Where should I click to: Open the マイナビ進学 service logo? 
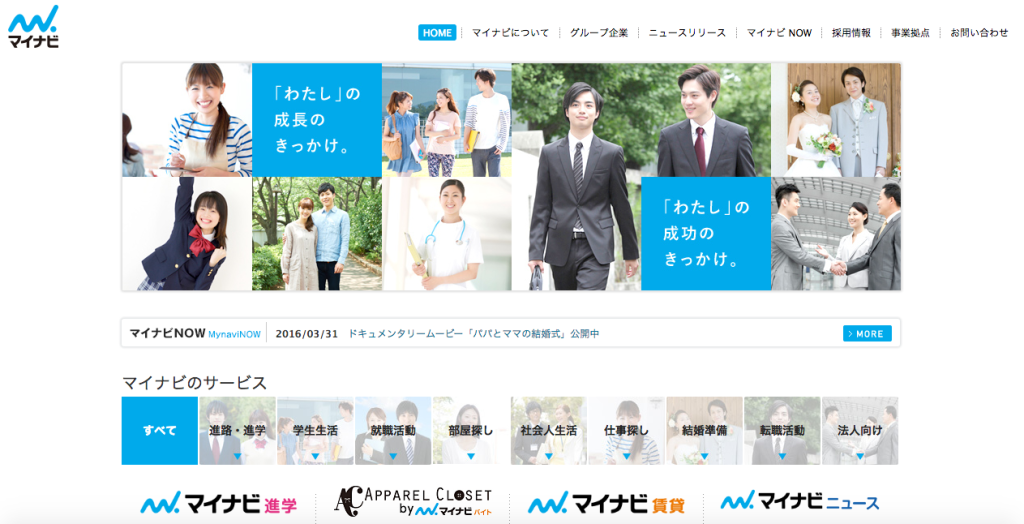(218, 503)
